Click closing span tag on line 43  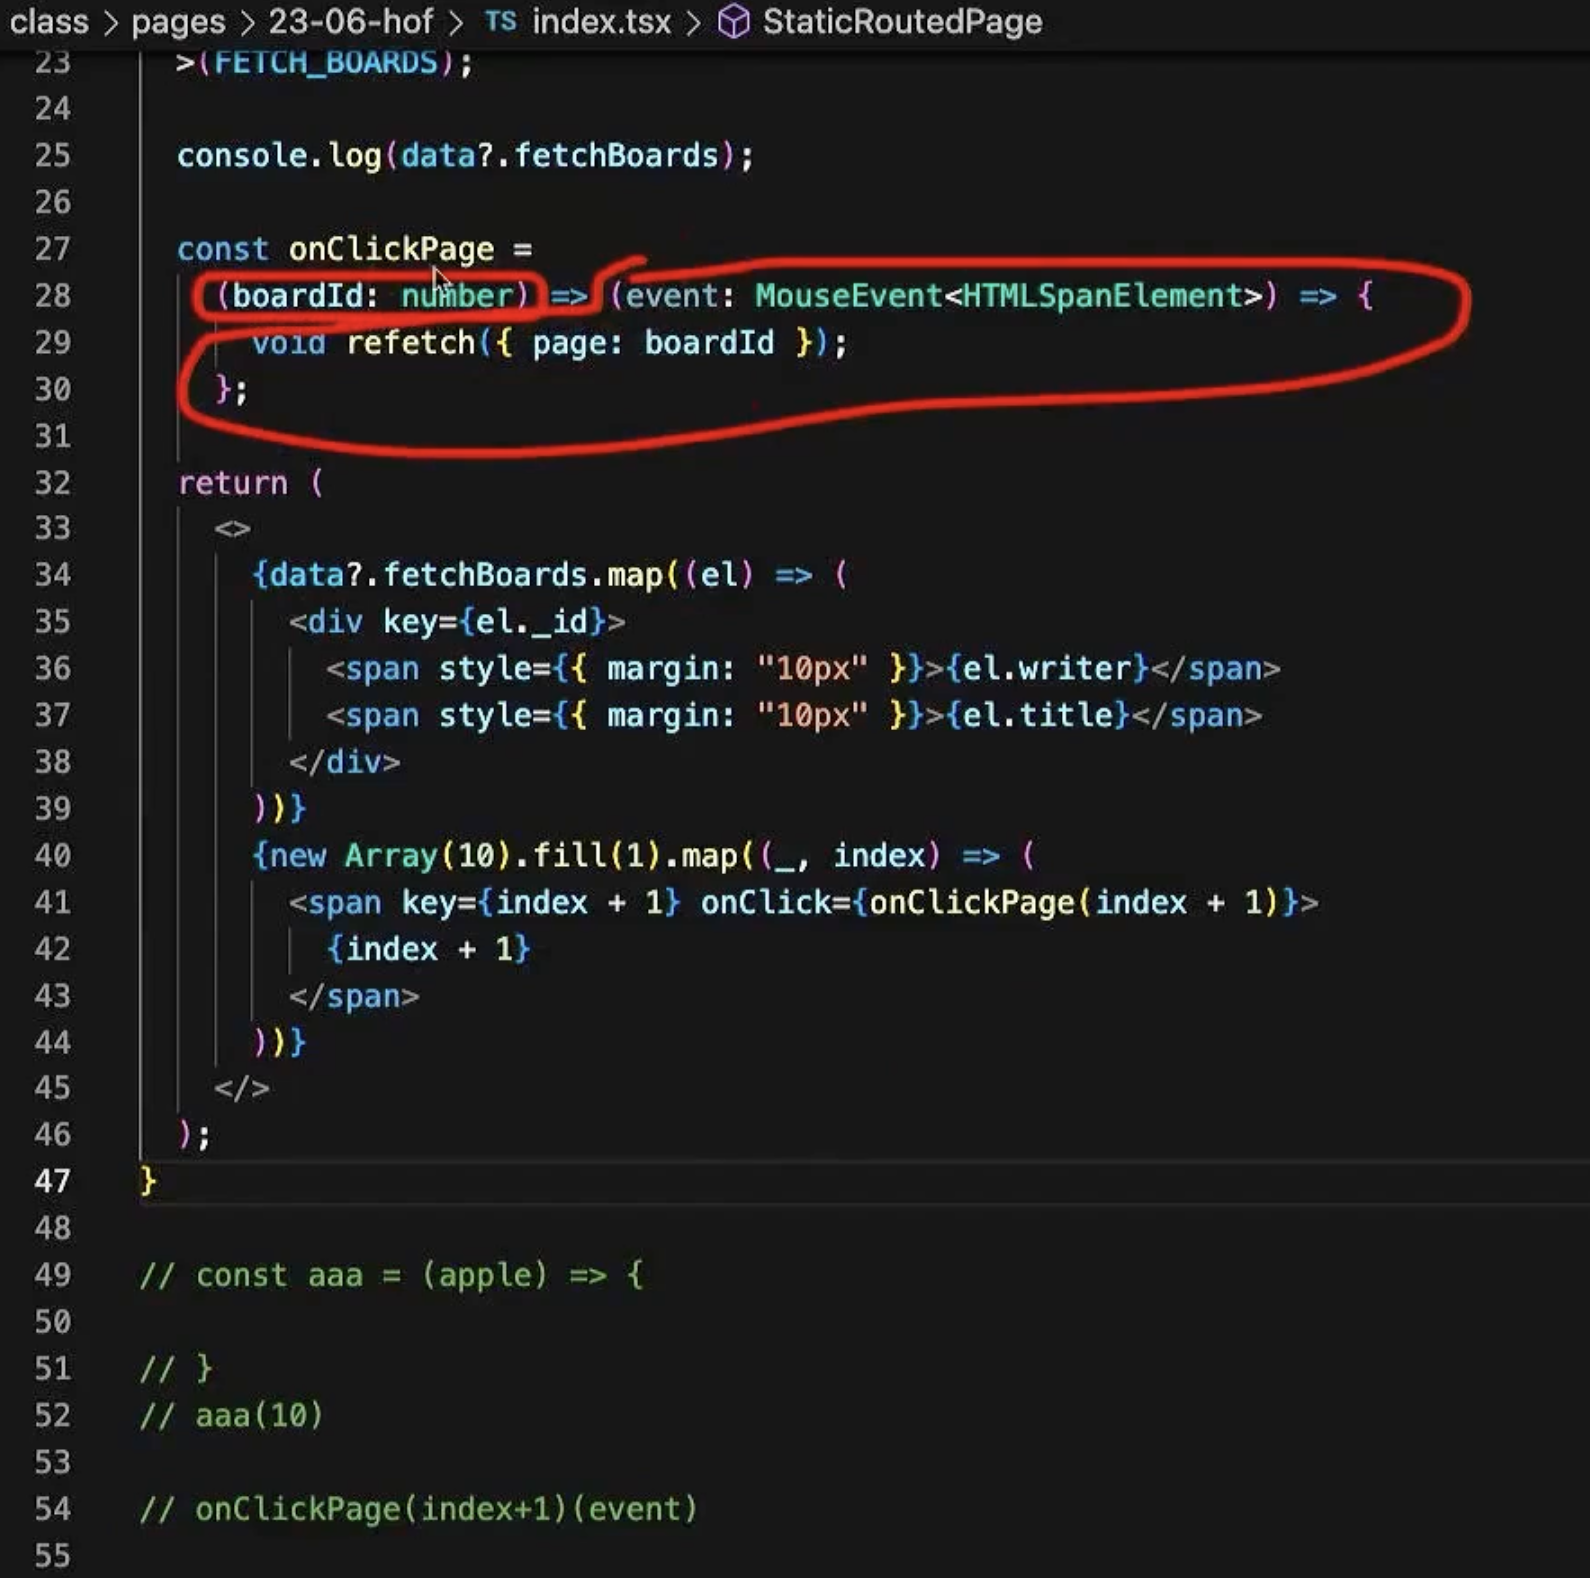[354, 996]
